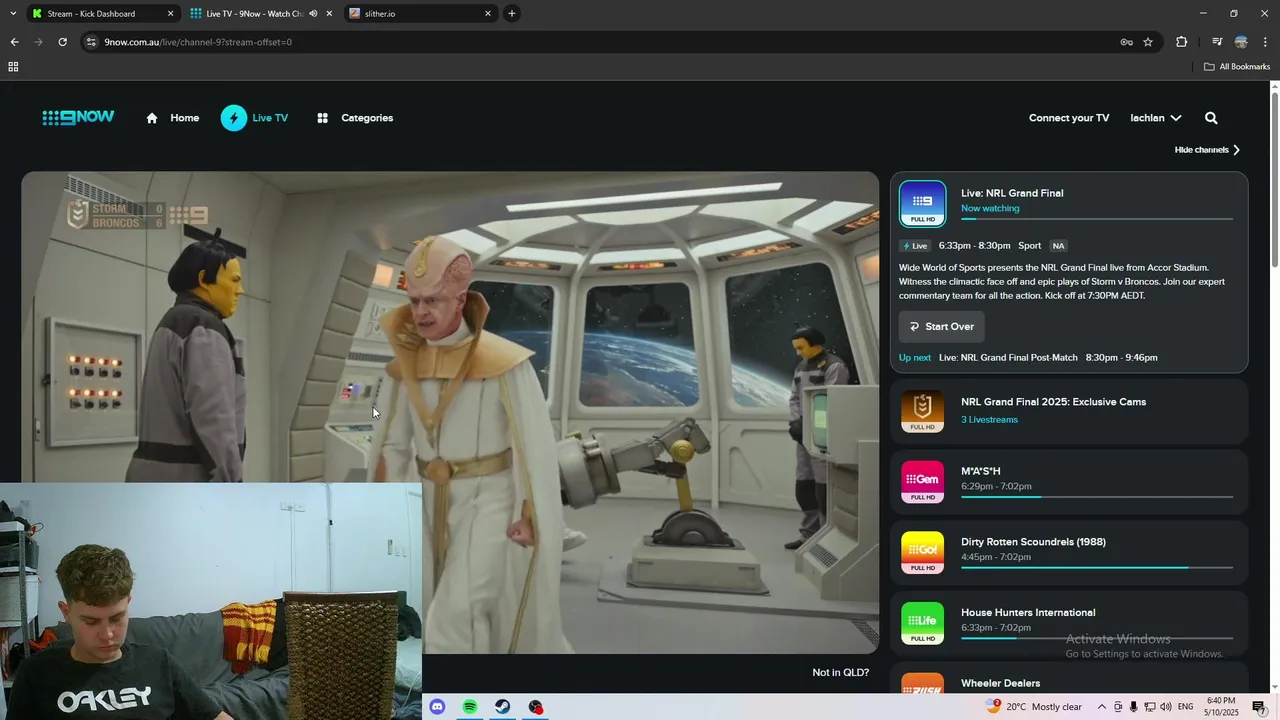Bookmark this page with star icon
Viewport: 1280px width, 720px height.
(1148, 42)
